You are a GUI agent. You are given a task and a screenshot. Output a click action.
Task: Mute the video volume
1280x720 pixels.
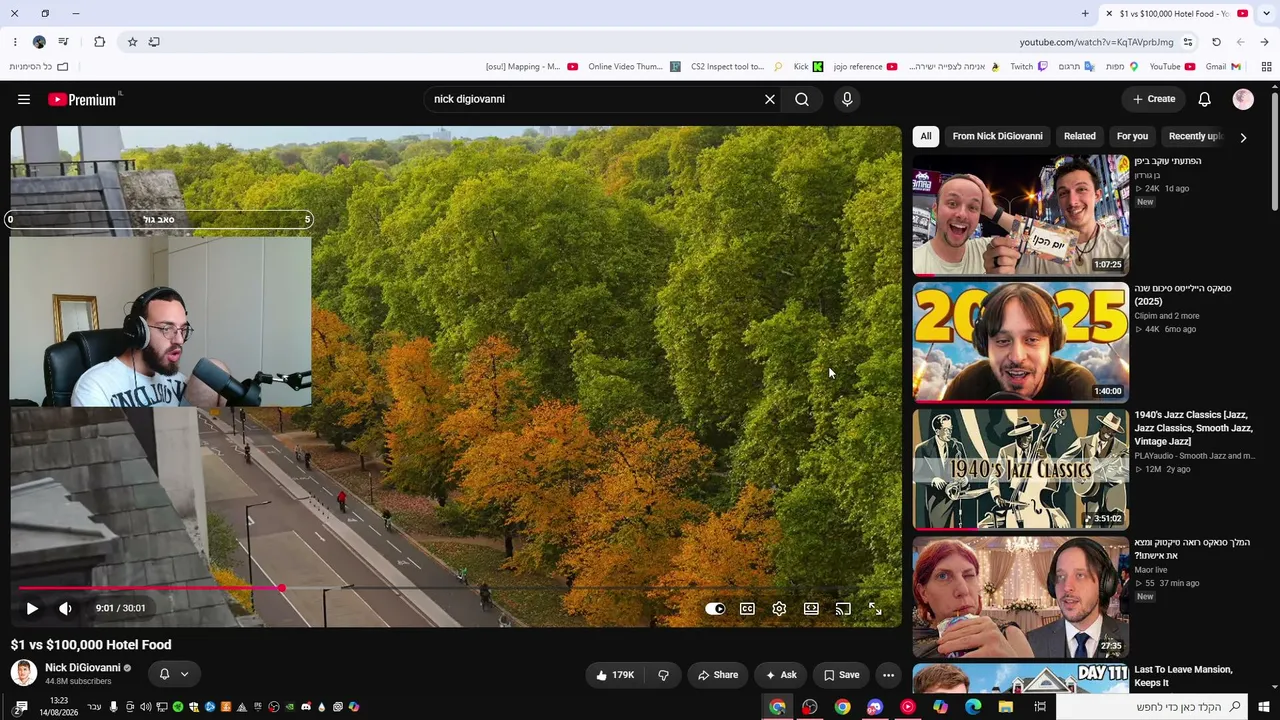pyautogui.click(x=65, y=608)
